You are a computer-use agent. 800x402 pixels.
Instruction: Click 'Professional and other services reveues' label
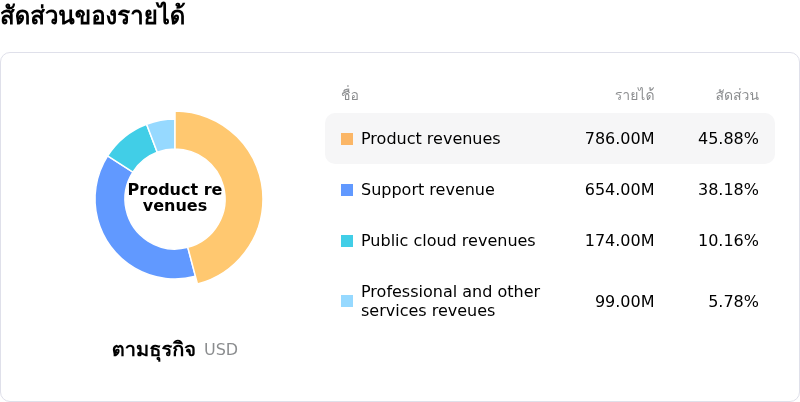pos(450,301)
